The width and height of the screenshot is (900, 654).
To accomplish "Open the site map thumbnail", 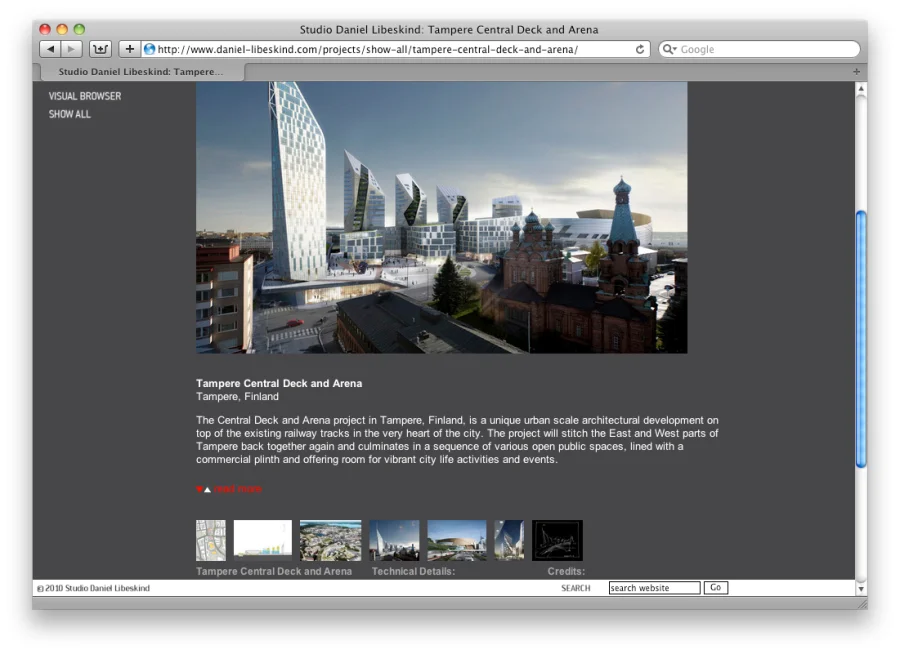I will pyautogui.click(x=211, y=540).
